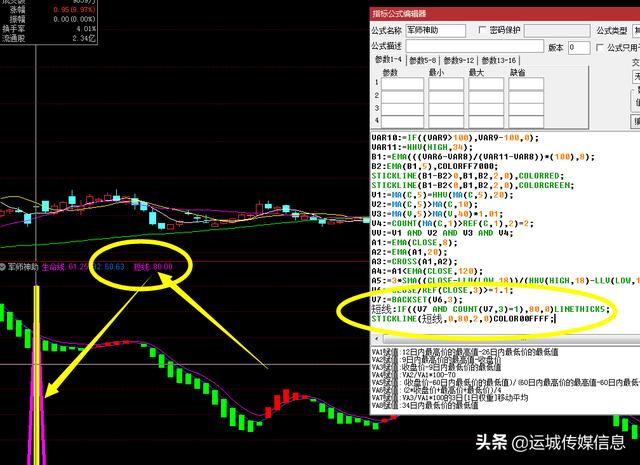
Task: Click the A2:=EMA(A1,20) line
Action: [x=409, y=252]
